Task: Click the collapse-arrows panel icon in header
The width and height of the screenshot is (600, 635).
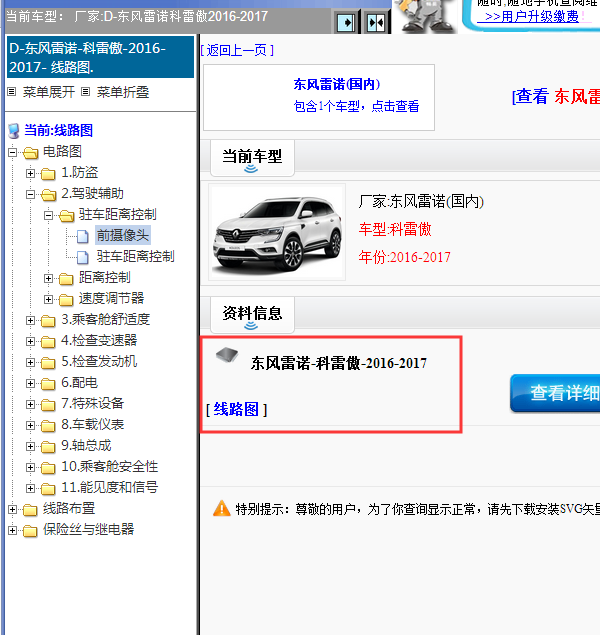Action: point(376,23)
